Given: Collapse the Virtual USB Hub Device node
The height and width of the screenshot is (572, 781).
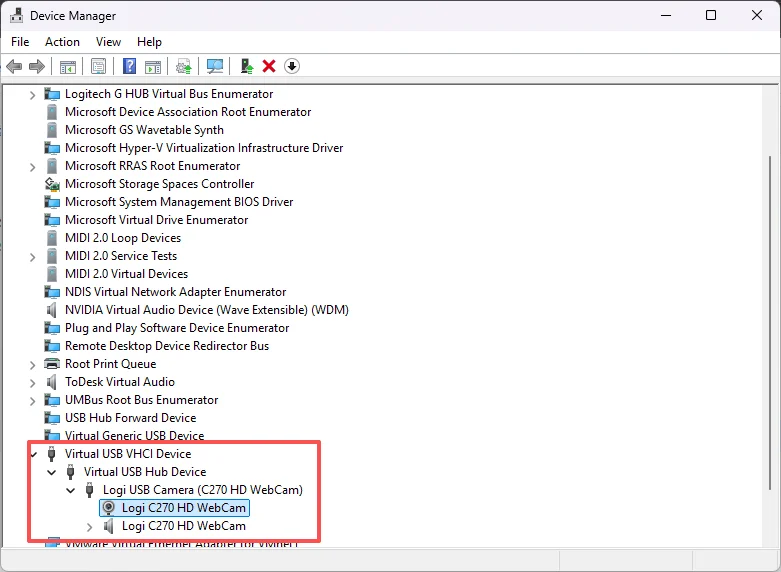Looking at the screenshot, I should pos(52,472).
